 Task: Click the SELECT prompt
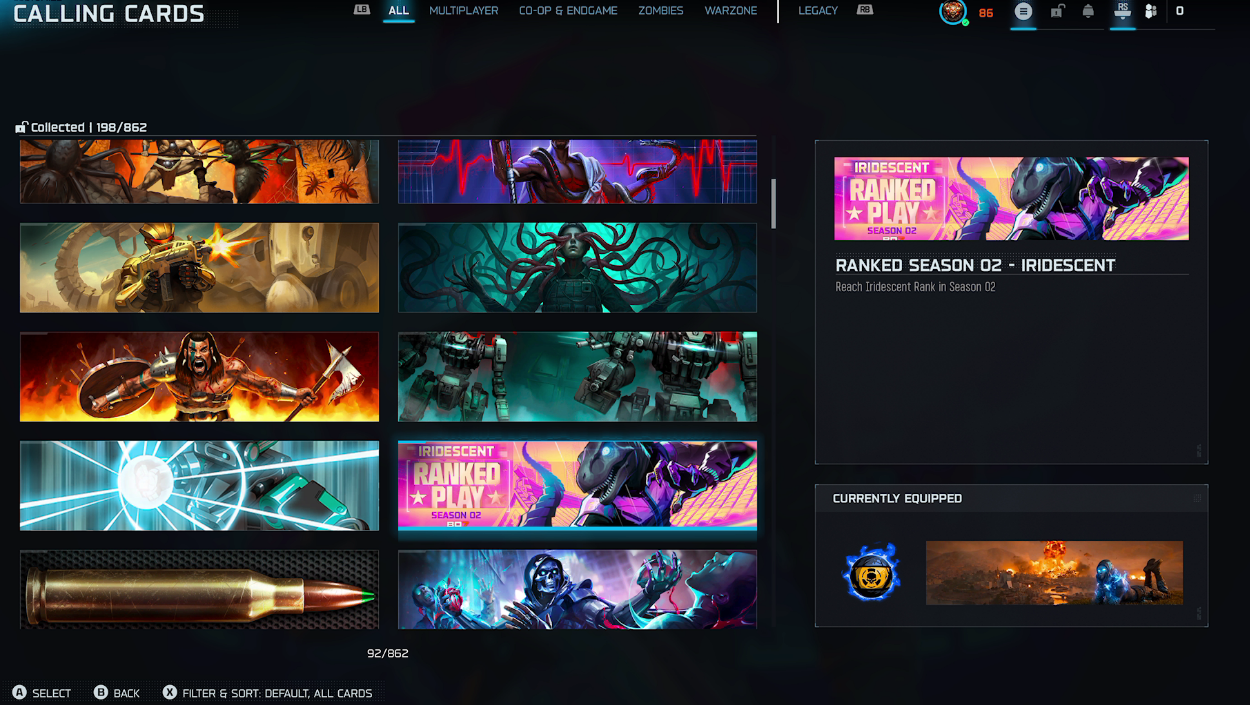pos(51,693)
